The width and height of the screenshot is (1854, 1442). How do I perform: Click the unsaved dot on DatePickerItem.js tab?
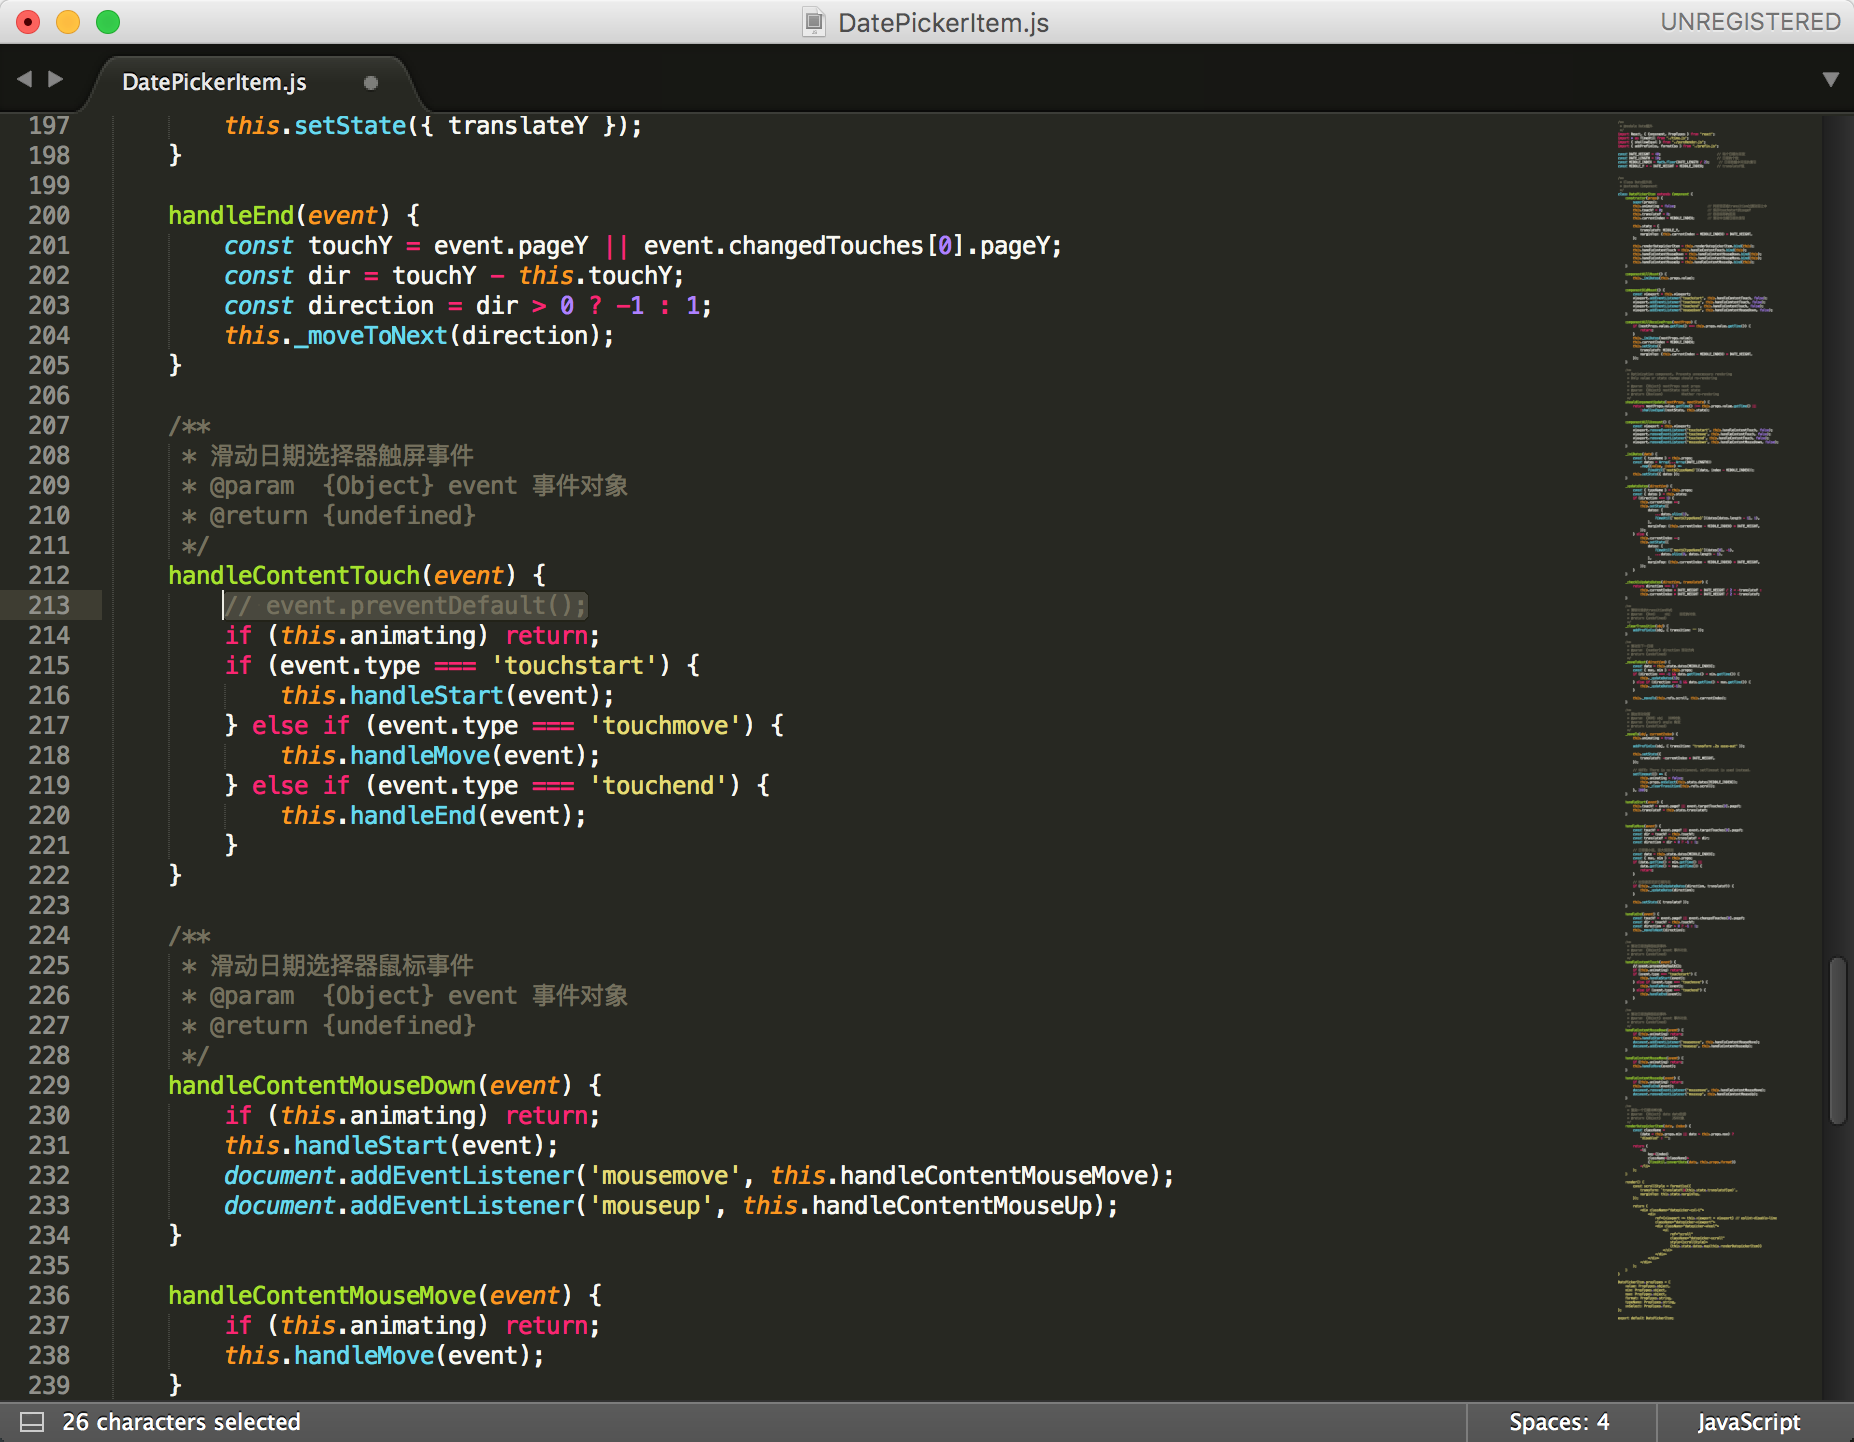(371, 83)
